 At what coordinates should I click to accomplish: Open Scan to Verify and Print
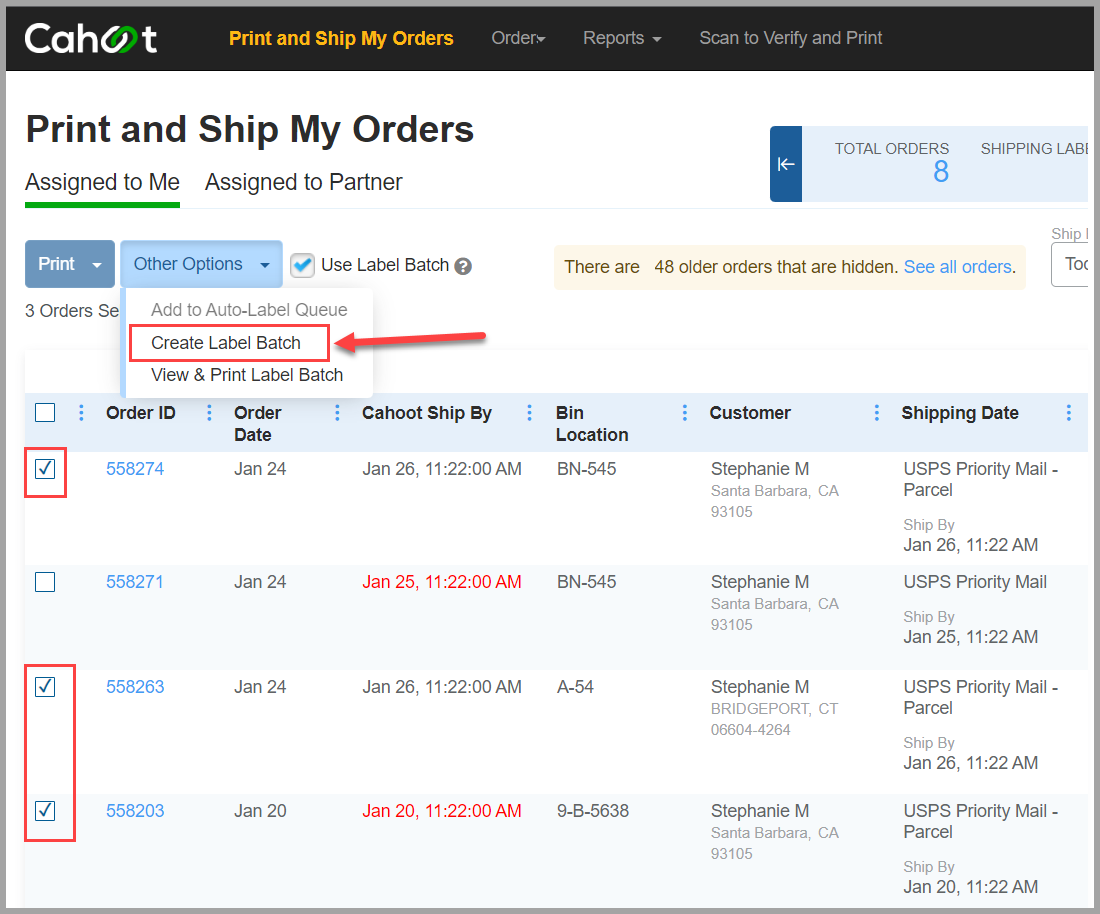(x=791, y=38)
